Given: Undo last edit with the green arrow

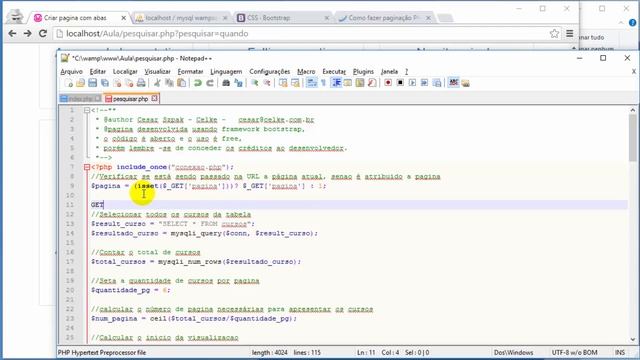Looking at the screenshot, I should point(198,83).
